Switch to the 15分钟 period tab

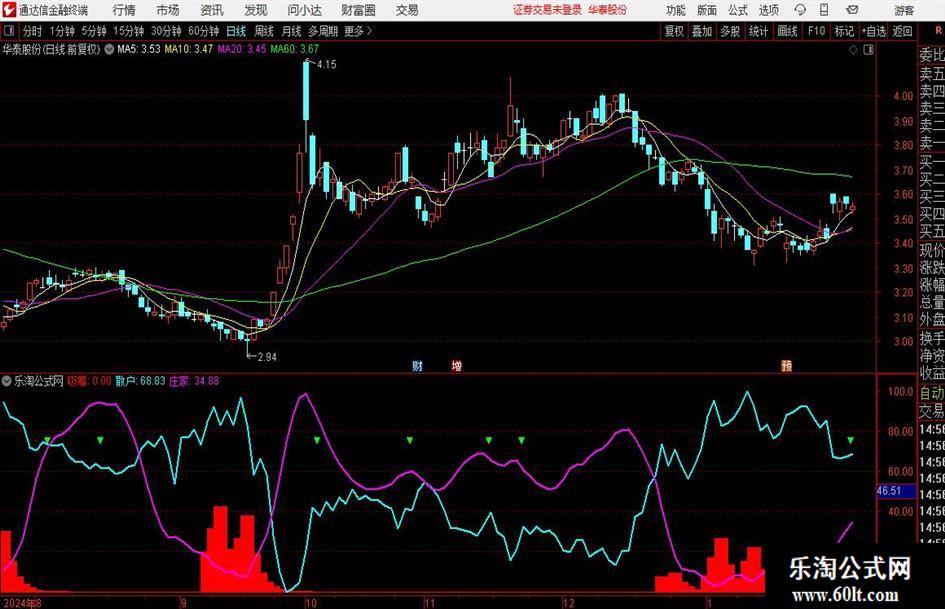click(128, 31)
